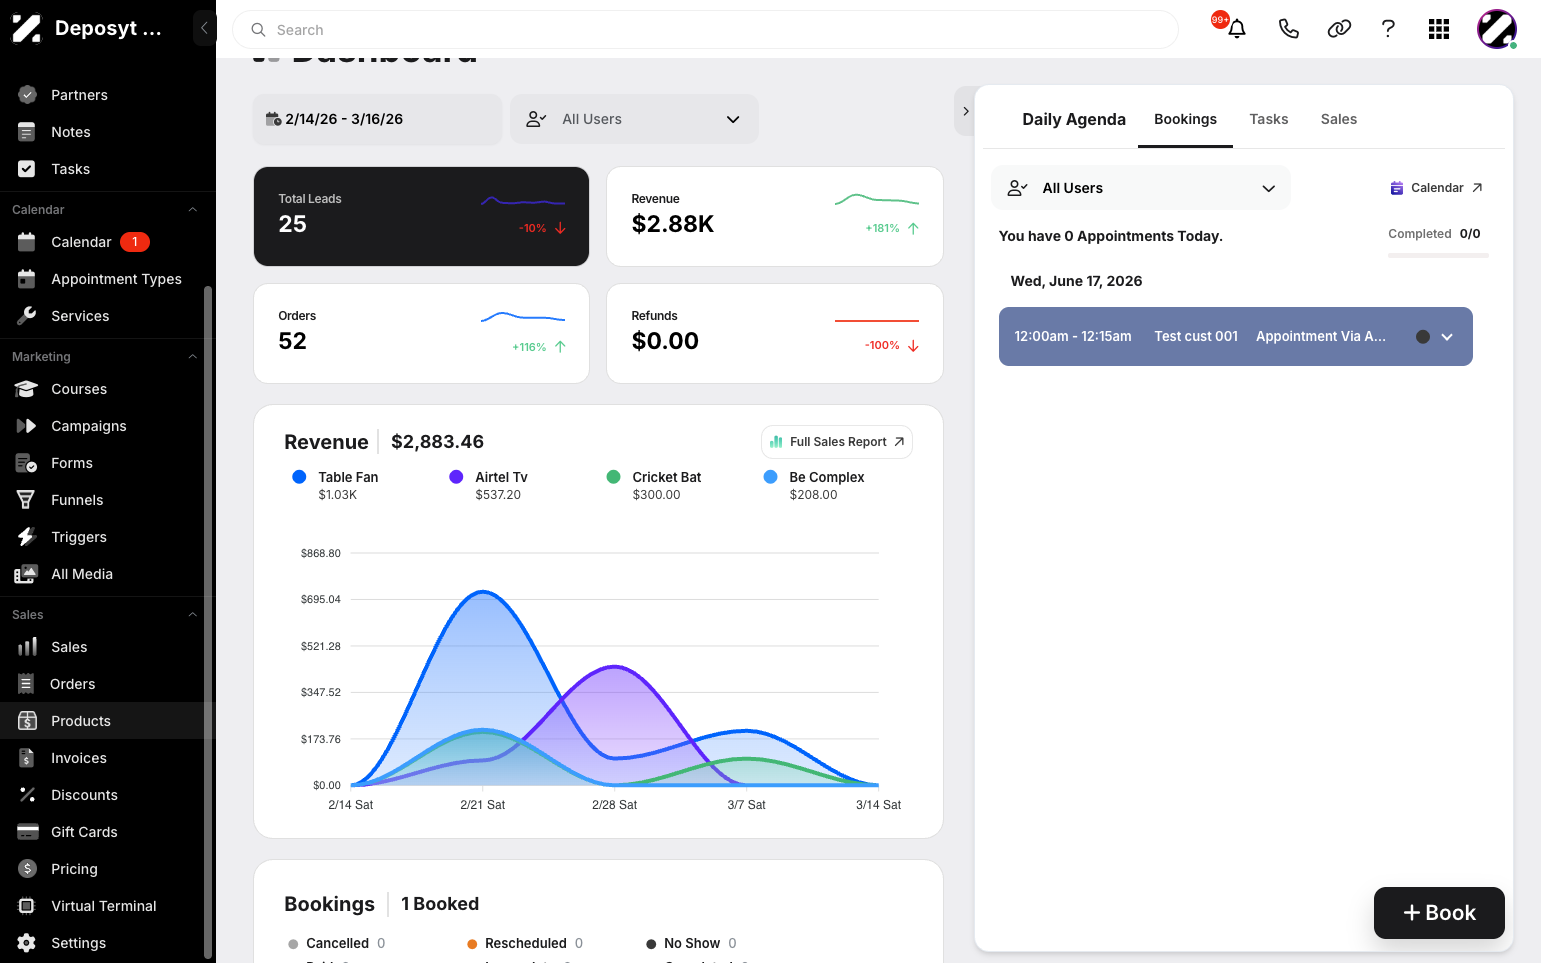Click the Completed 0/0 progress bar
This screenshot has height=963, width=1541.
1438,256
